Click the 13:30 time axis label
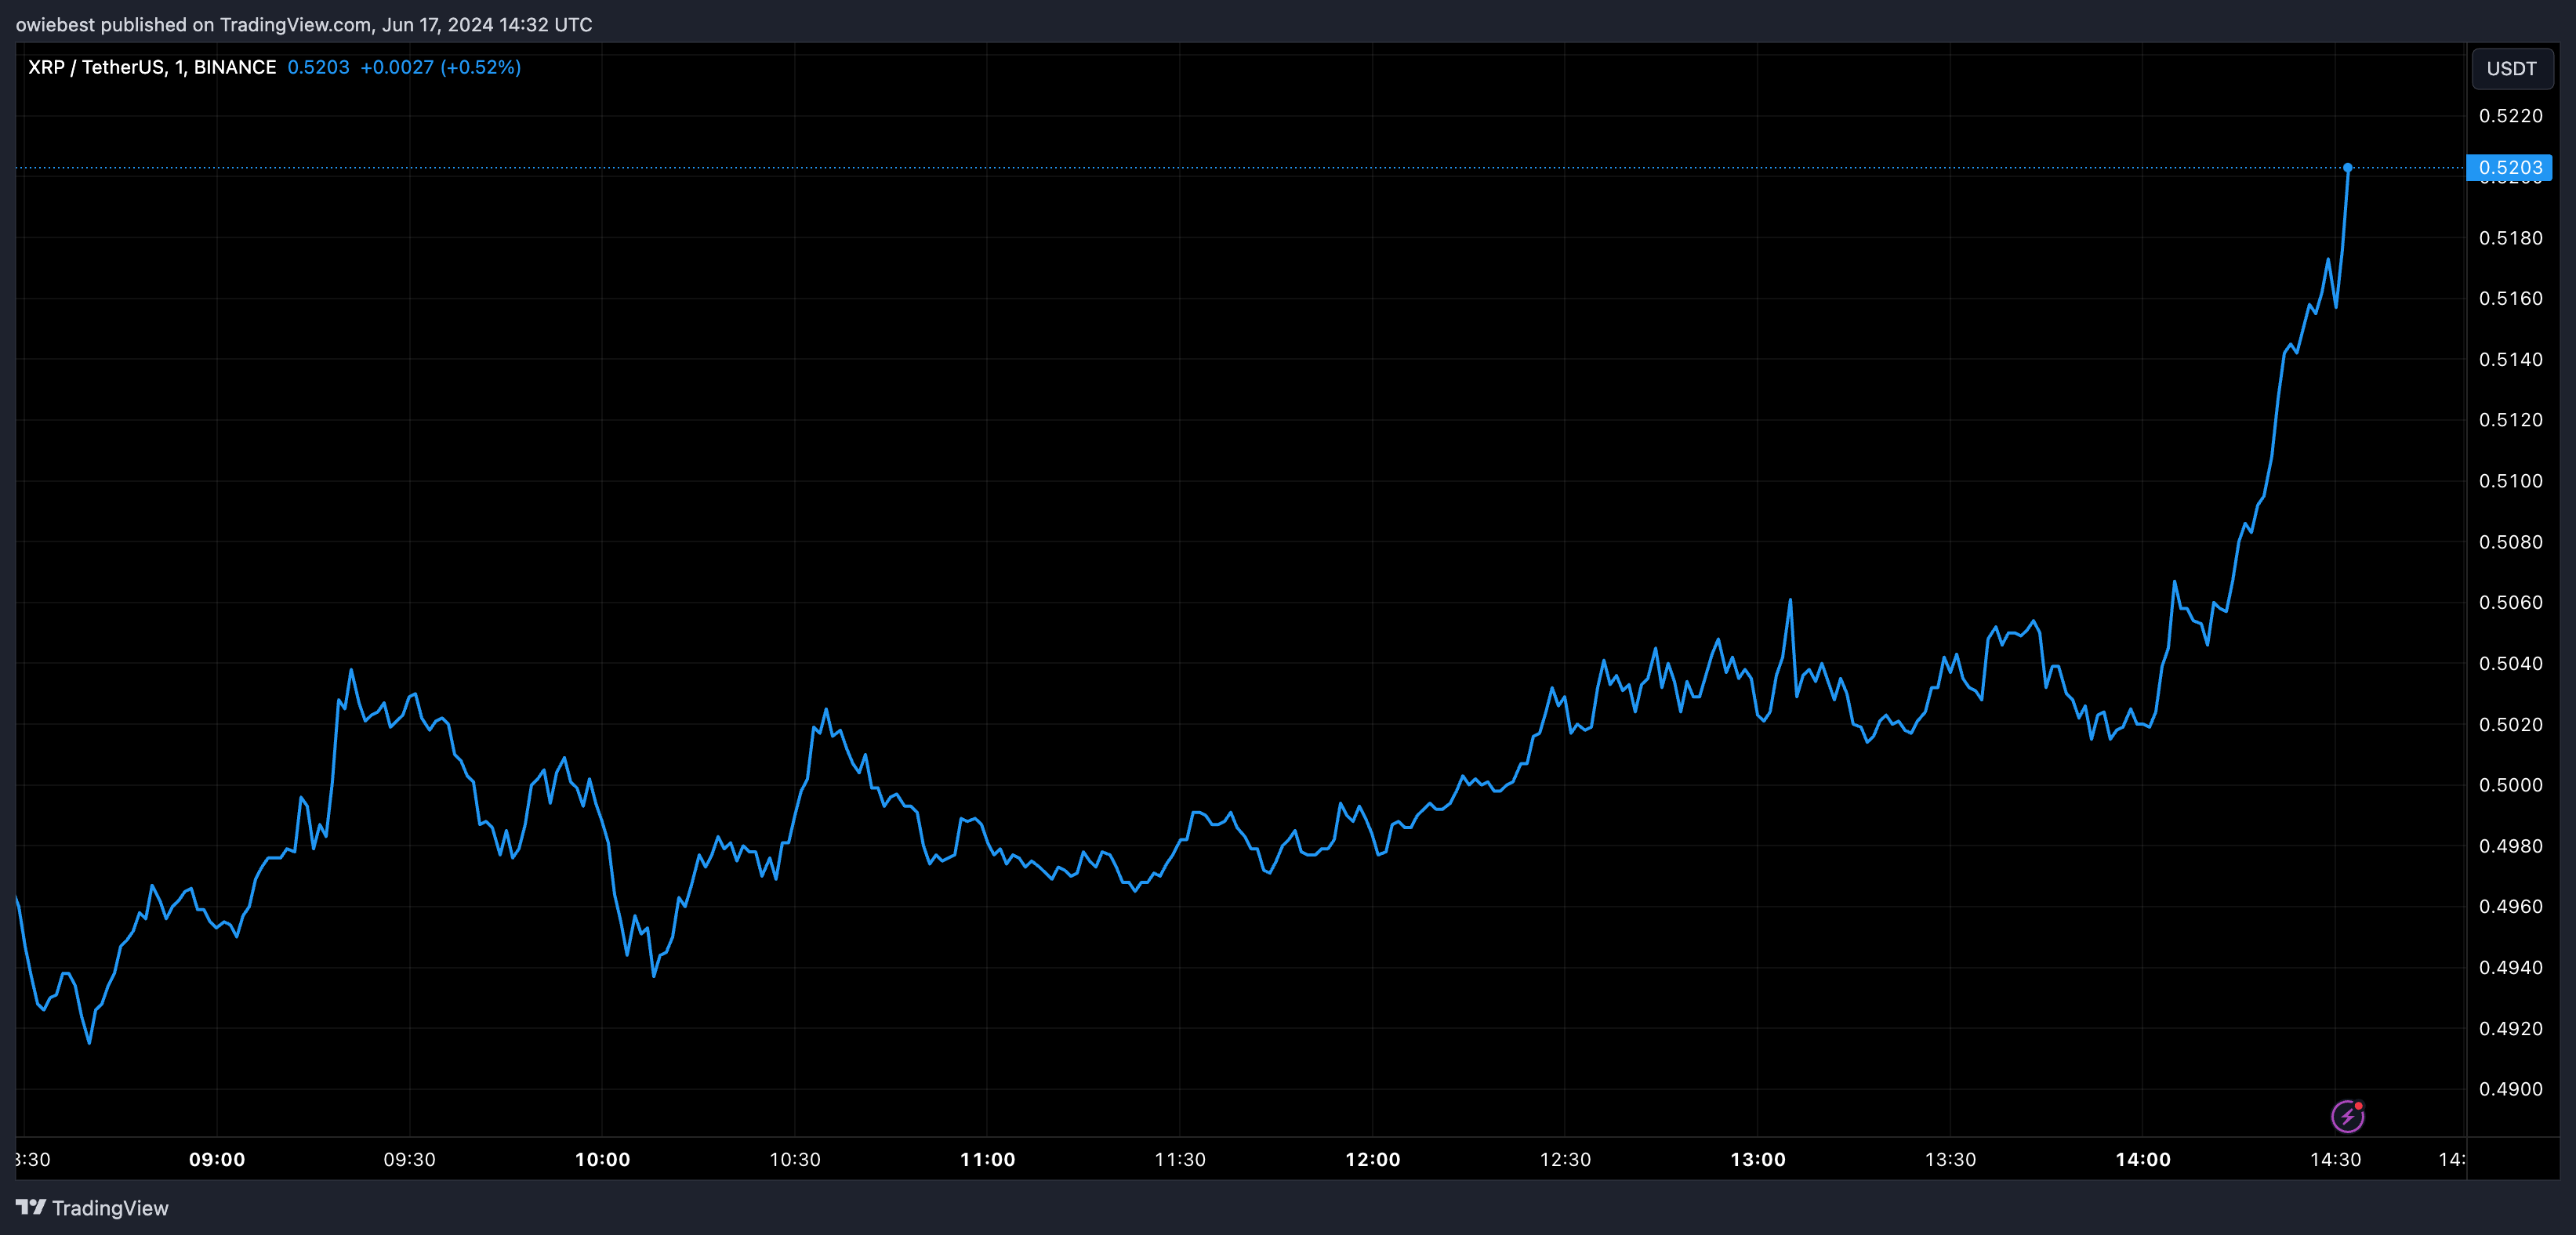Image resolution: width=2576 pixels, height=1235 pixels. [1950, 1159]
